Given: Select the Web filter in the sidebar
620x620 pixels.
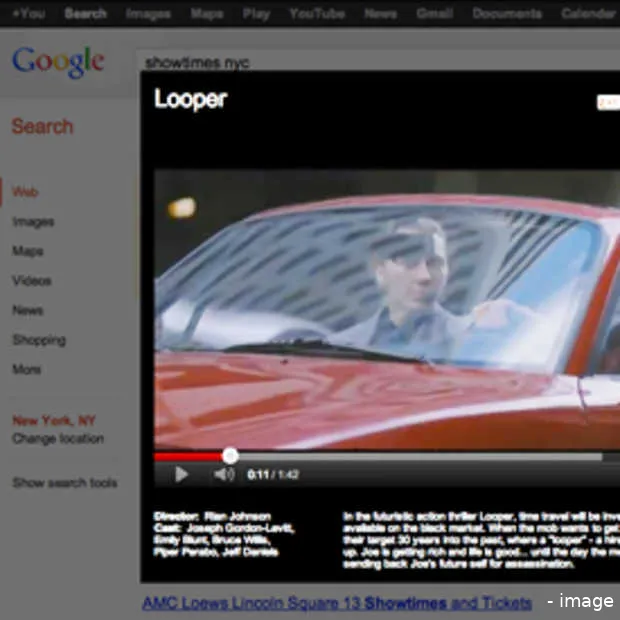Looking at the screenshot, I should click(25, 192).
